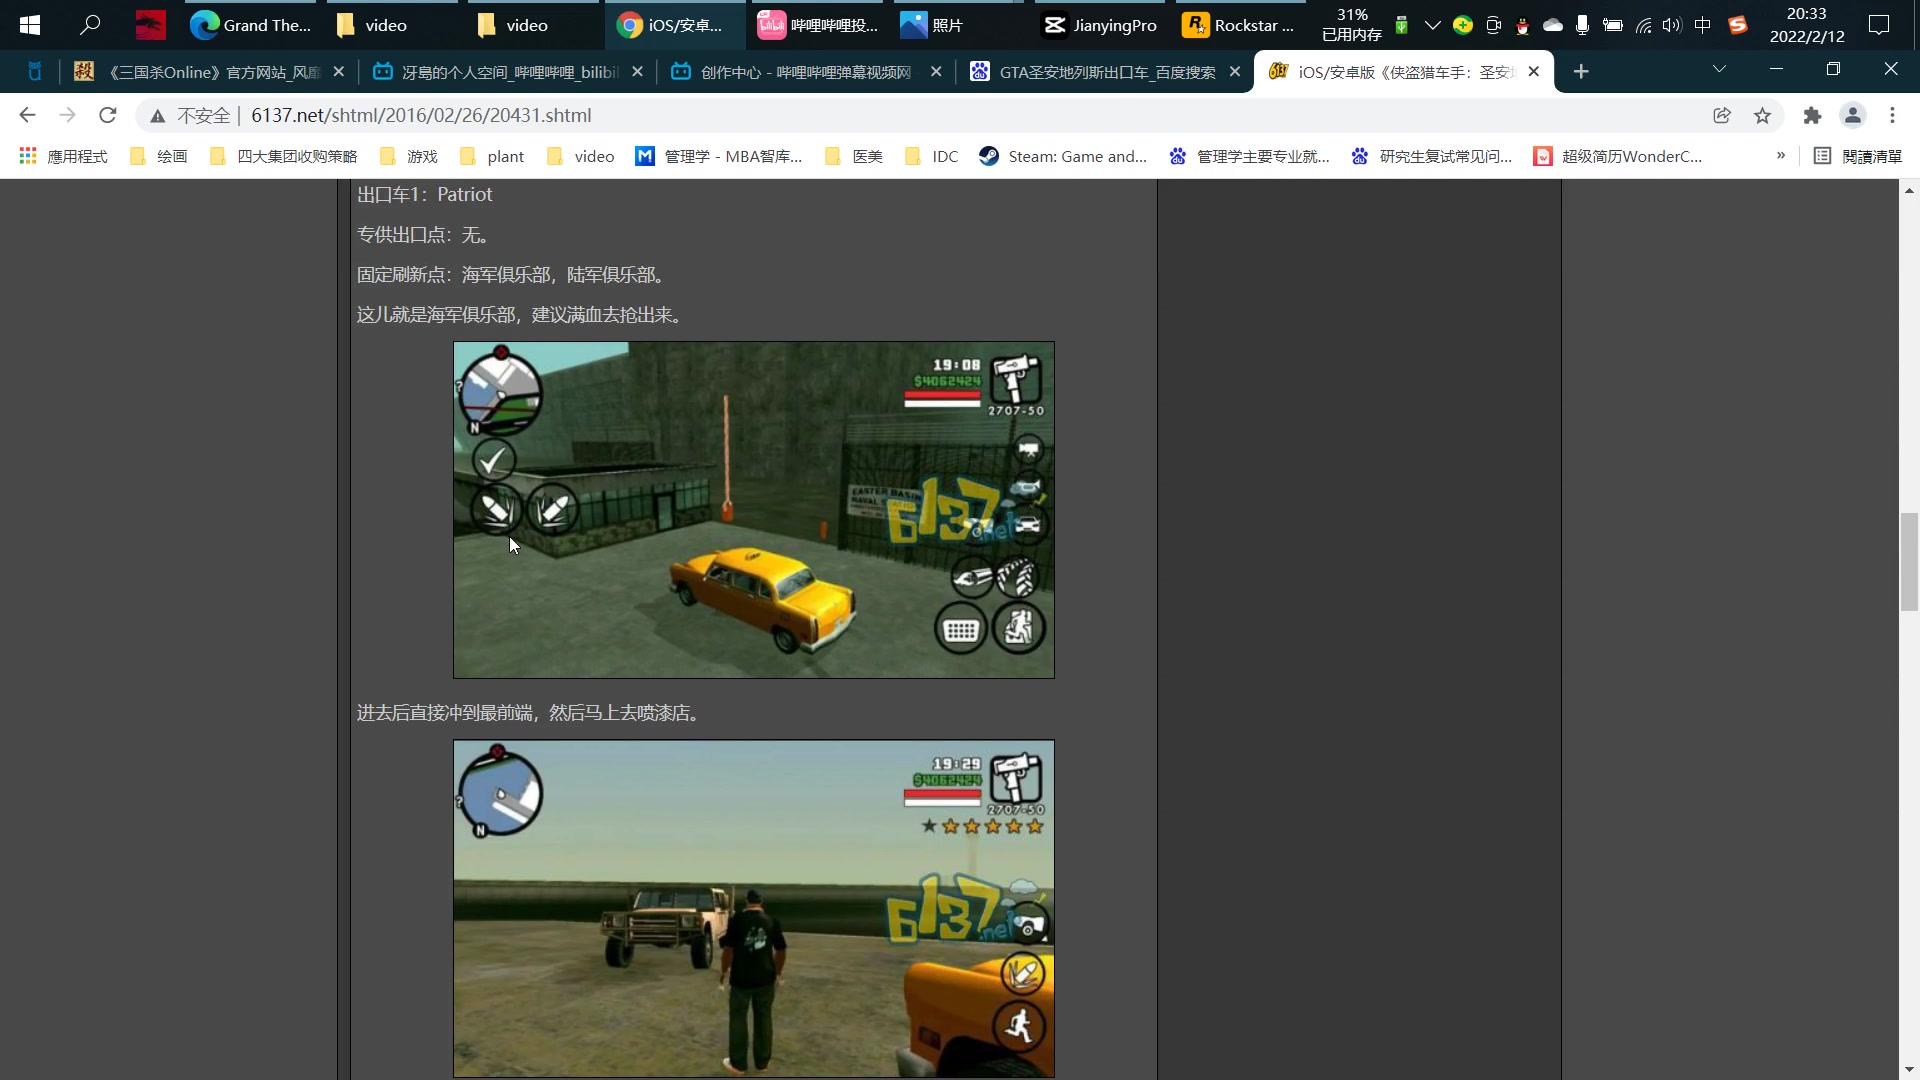The width and height of the screenshot is (1920, 1080).
Task: Open the 管理学主要专业就 bookmark
Action: point(1249,156)
